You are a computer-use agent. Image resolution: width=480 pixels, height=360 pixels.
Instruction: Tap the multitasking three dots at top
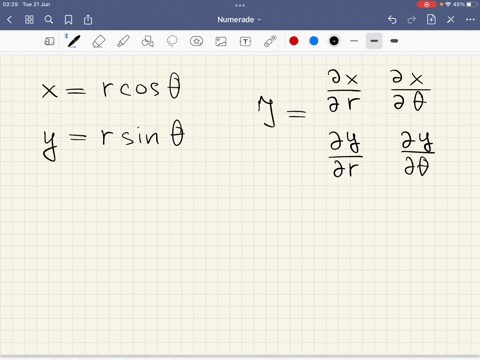tap(240, 5)
